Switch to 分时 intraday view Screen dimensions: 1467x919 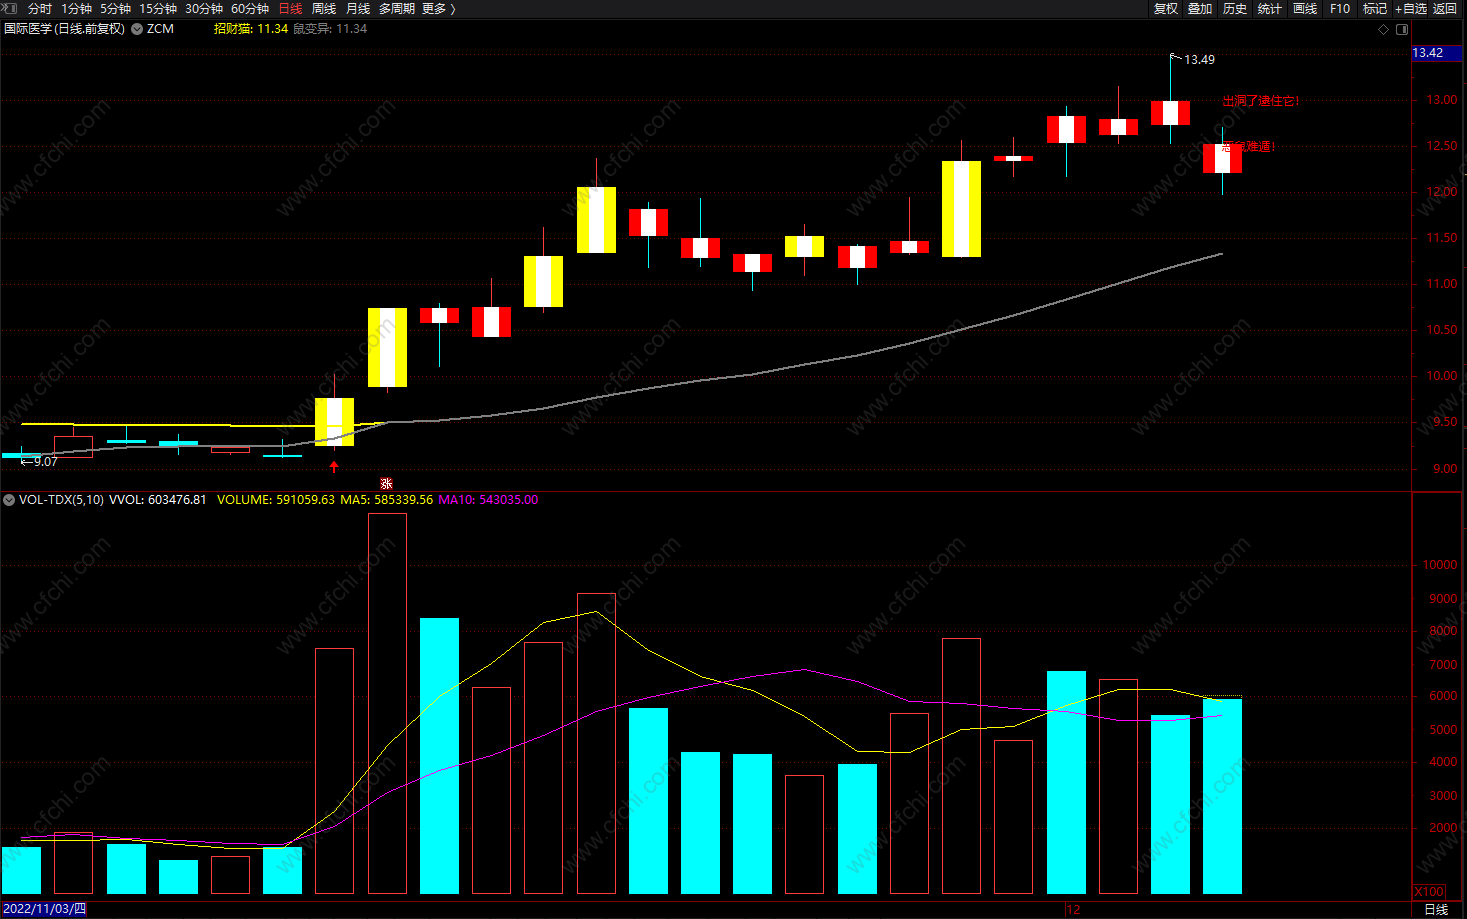pyautogui.click(x=40, y=9)
